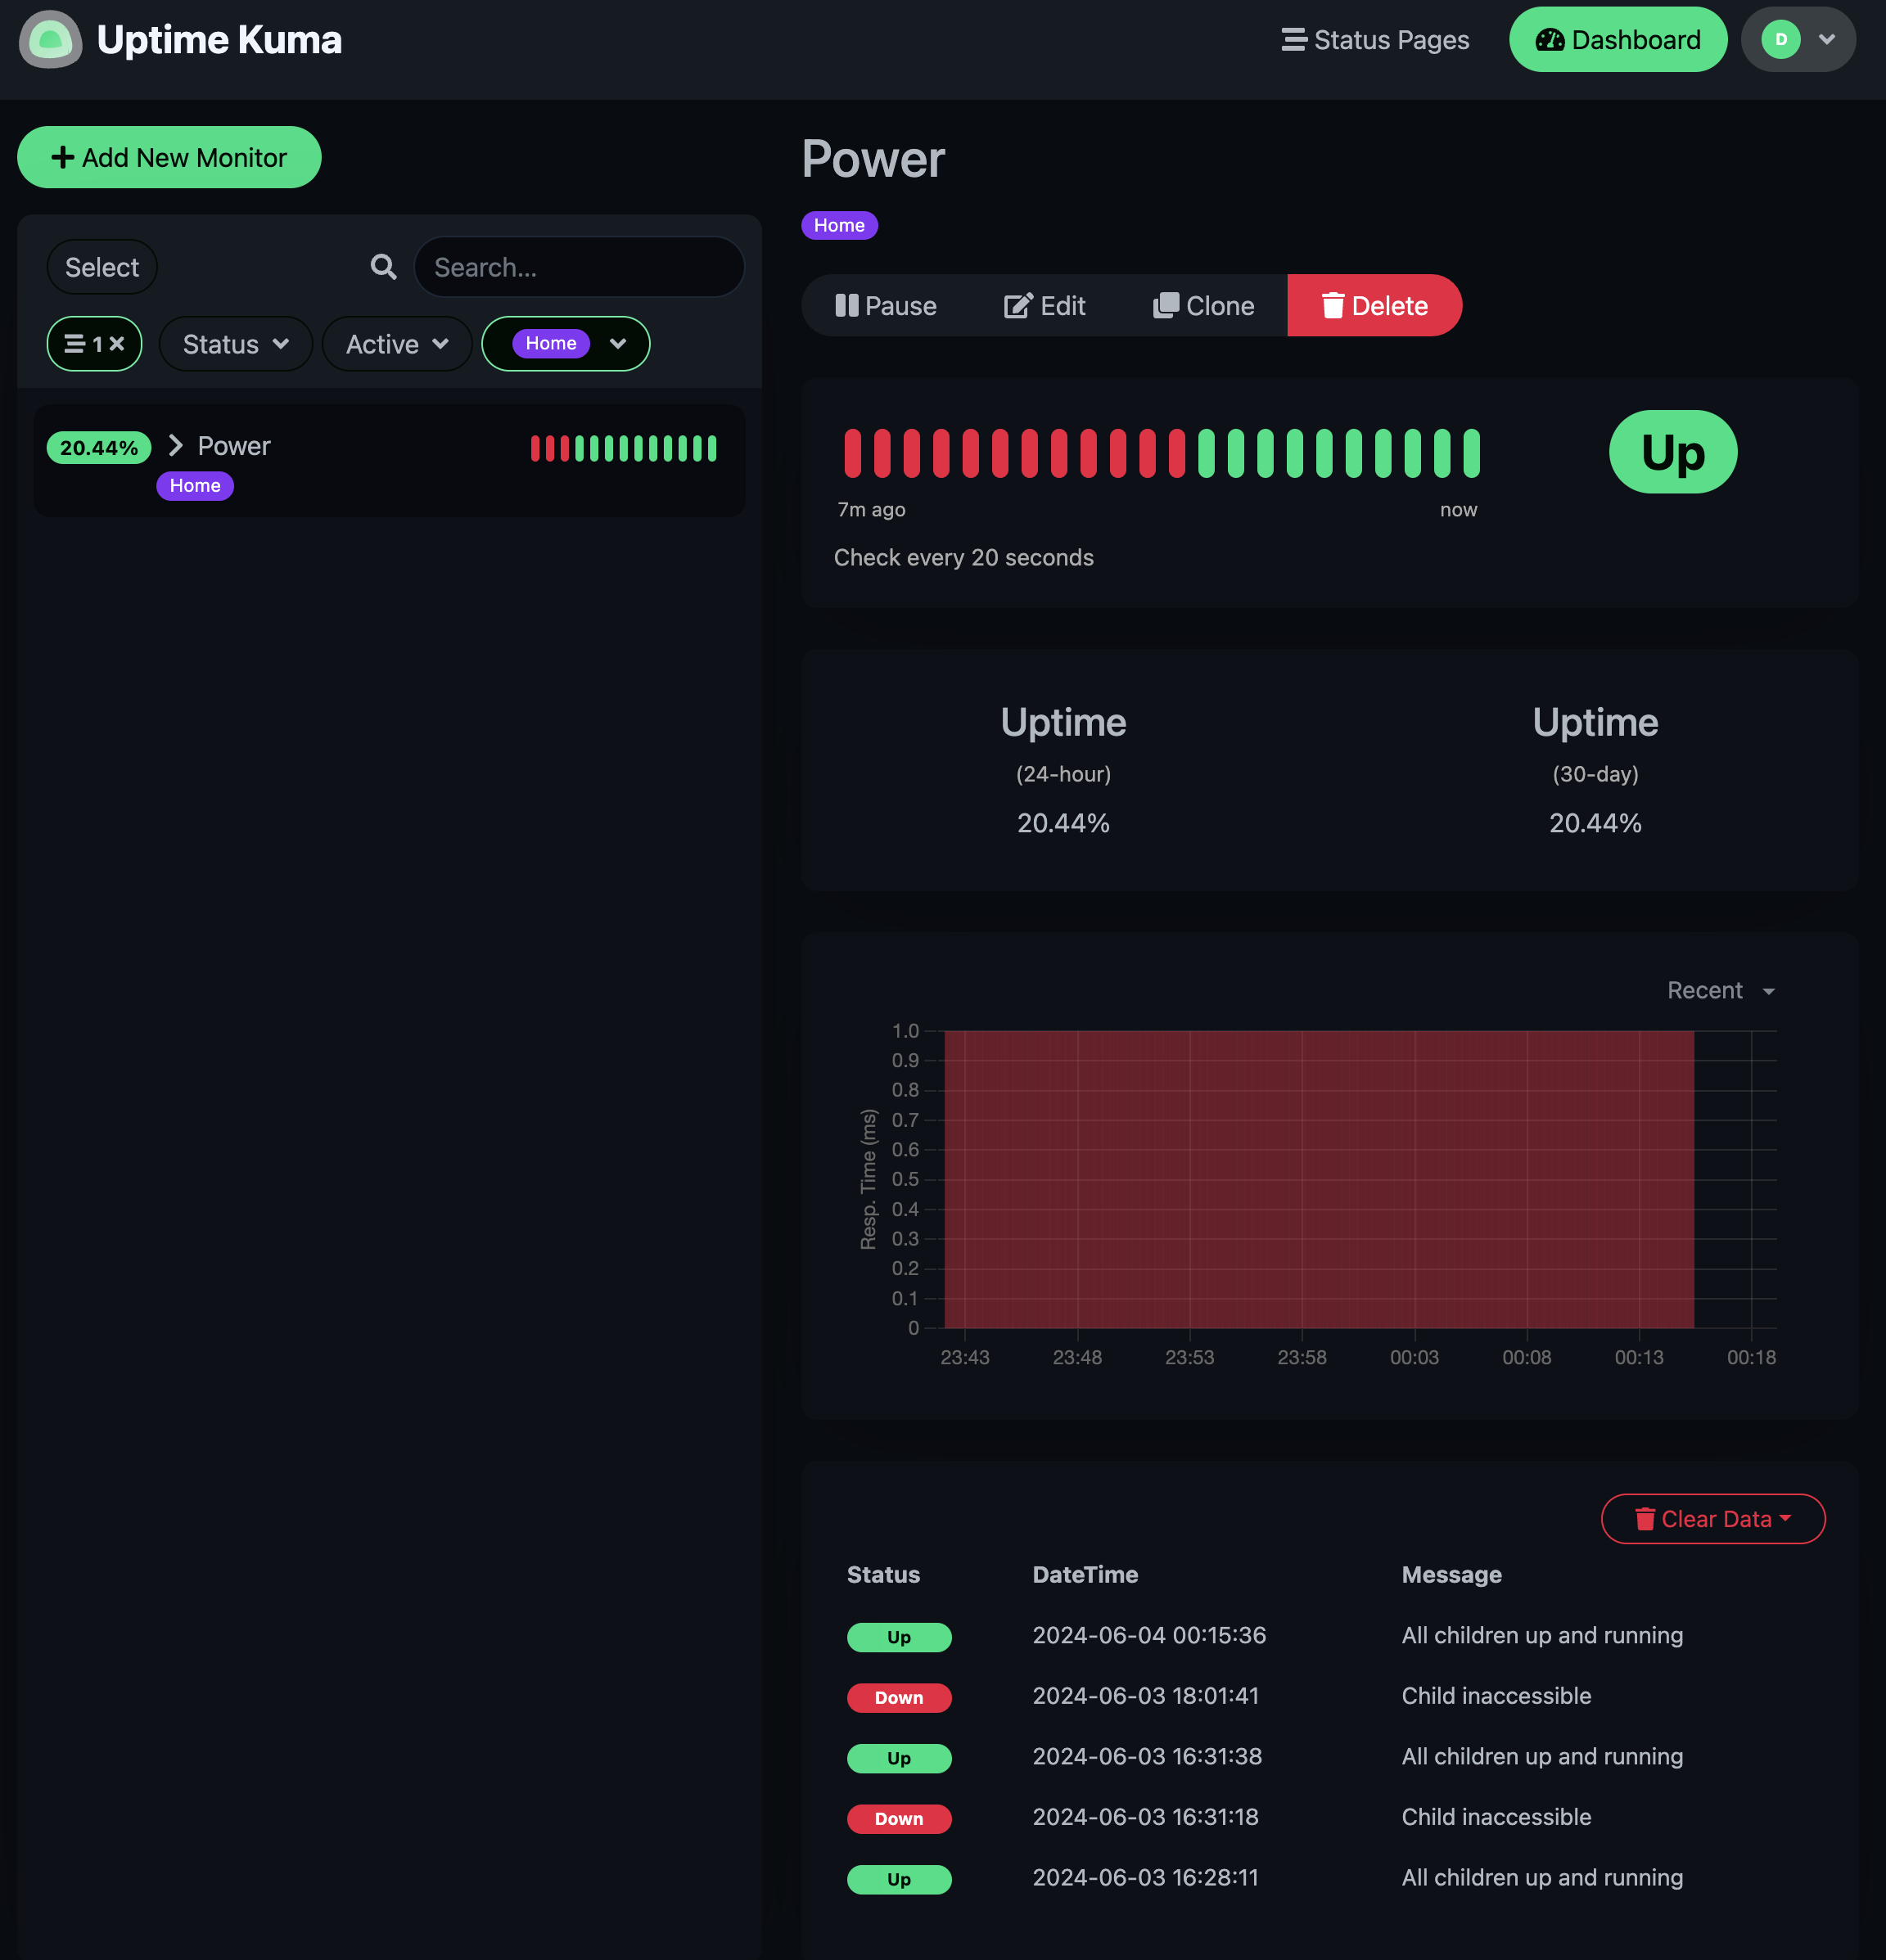1886x1960 pixels.
Task: Delete the Power monitor
Action: click(1375, 305)
